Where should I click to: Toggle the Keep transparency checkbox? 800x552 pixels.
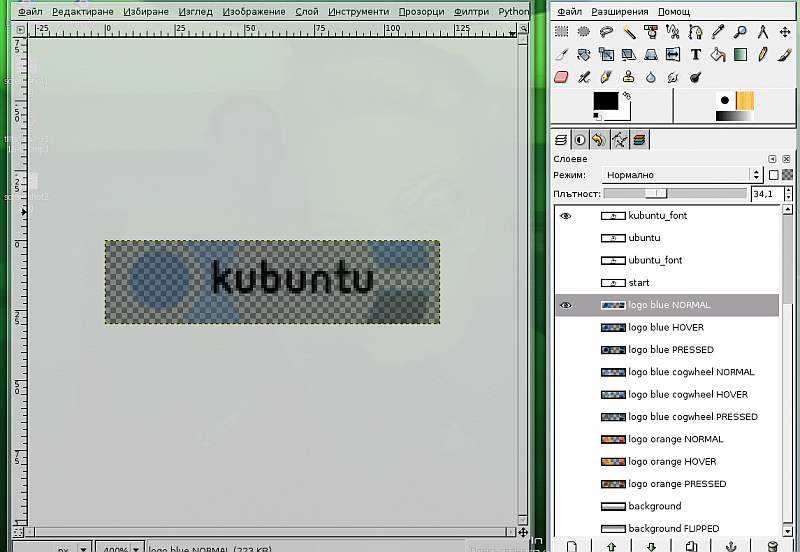773,175
